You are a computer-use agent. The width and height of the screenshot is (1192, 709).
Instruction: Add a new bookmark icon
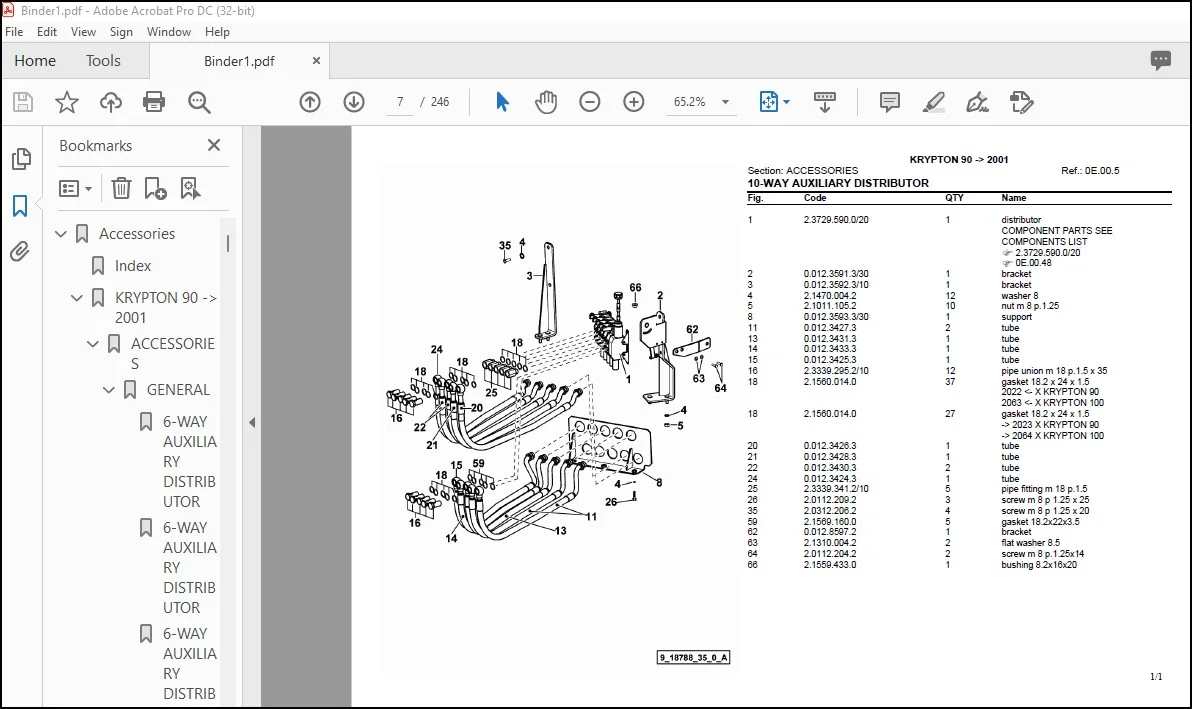click(x=155, y=188)
